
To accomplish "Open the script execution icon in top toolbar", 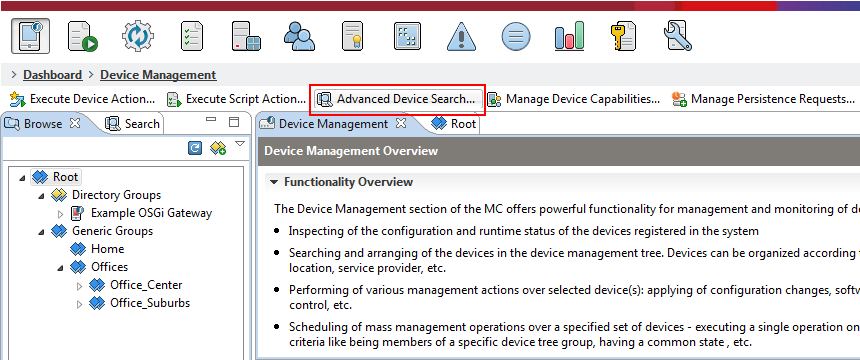I will tap(82, 37).
